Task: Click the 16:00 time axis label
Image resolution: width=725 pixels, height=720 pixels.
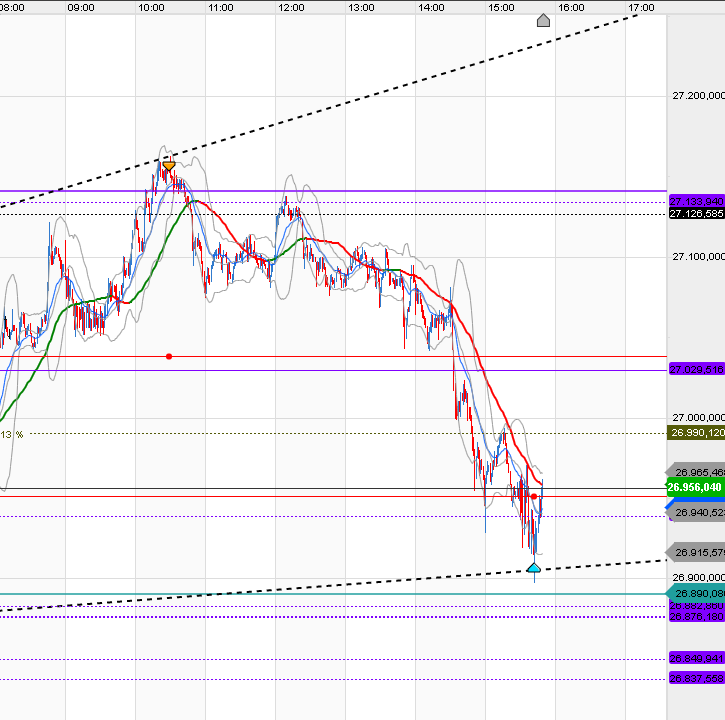Action: click(x=571, y=7)
